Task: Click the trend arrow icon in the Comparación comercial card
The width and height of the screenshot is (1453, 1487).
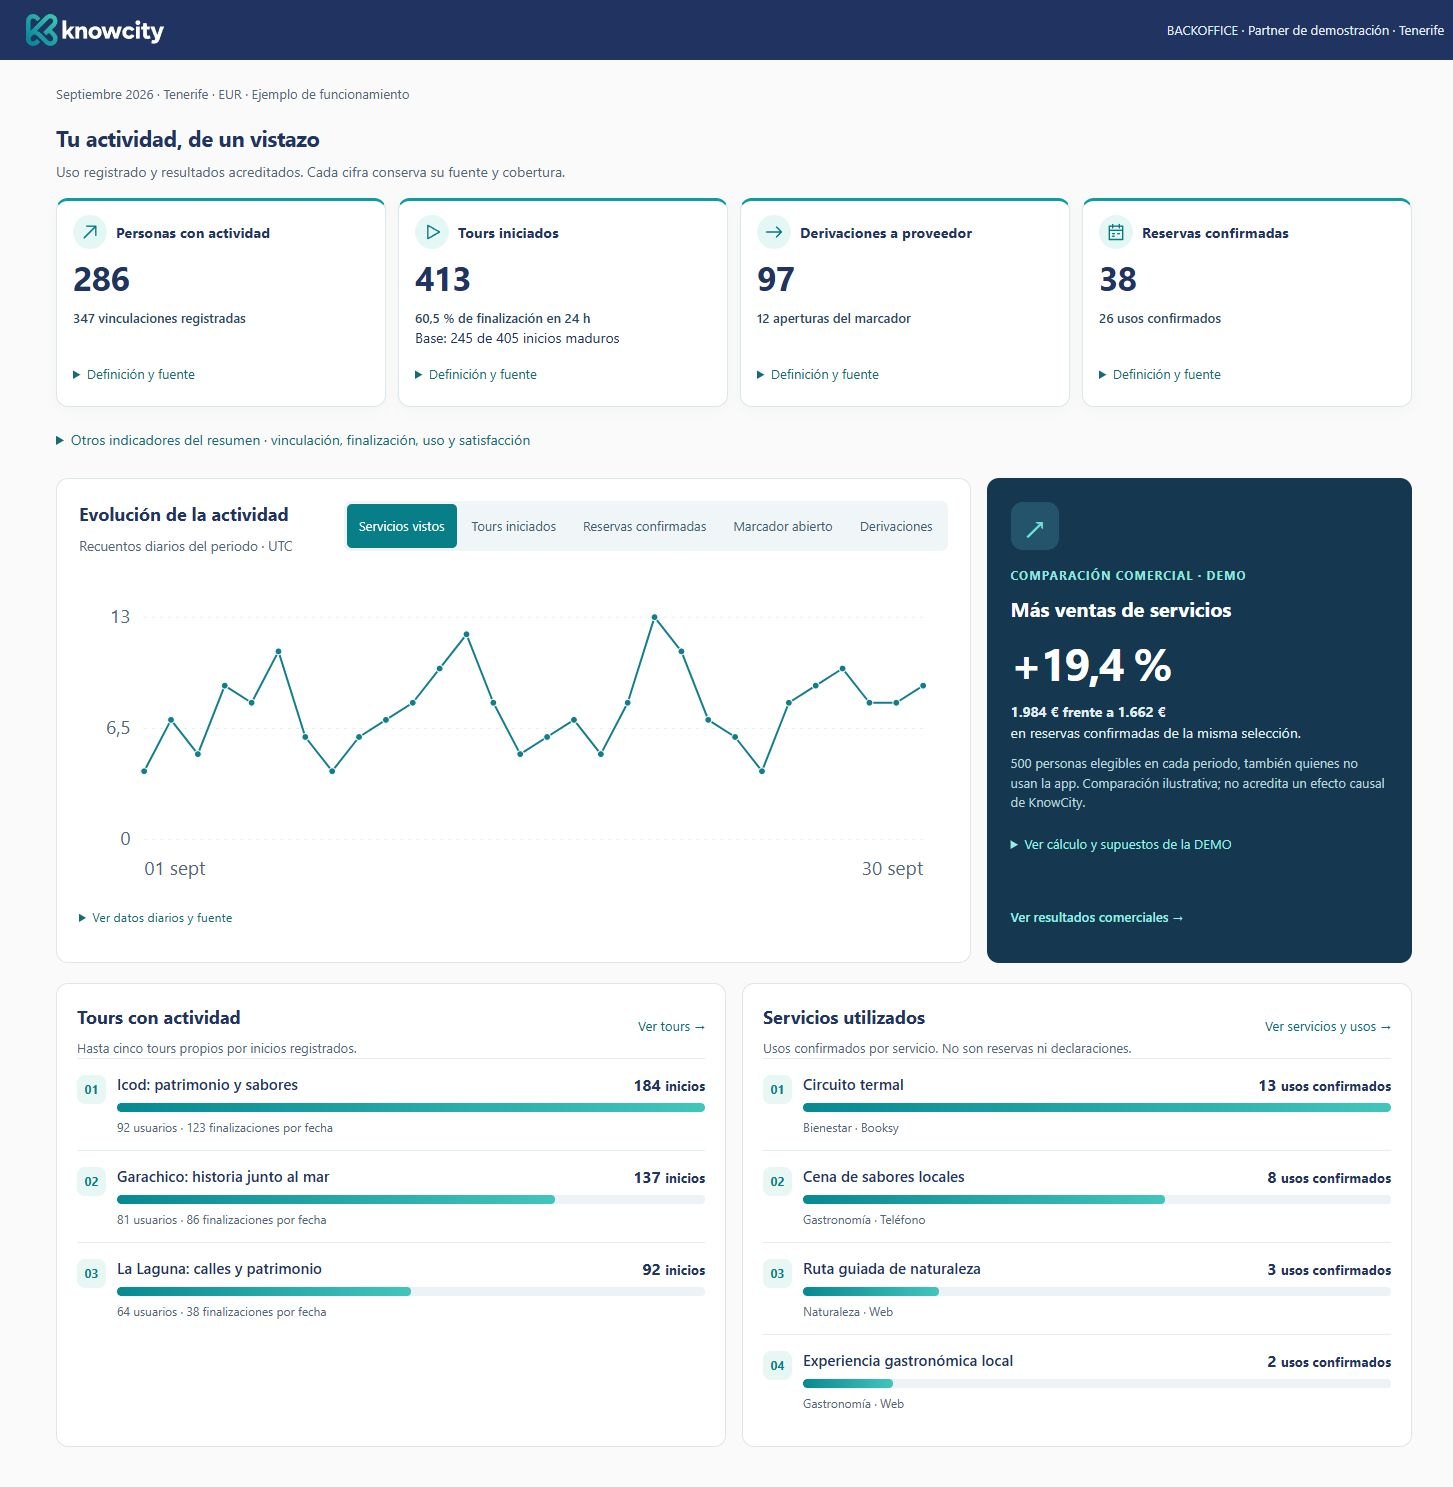Action: pos(1035,526)
